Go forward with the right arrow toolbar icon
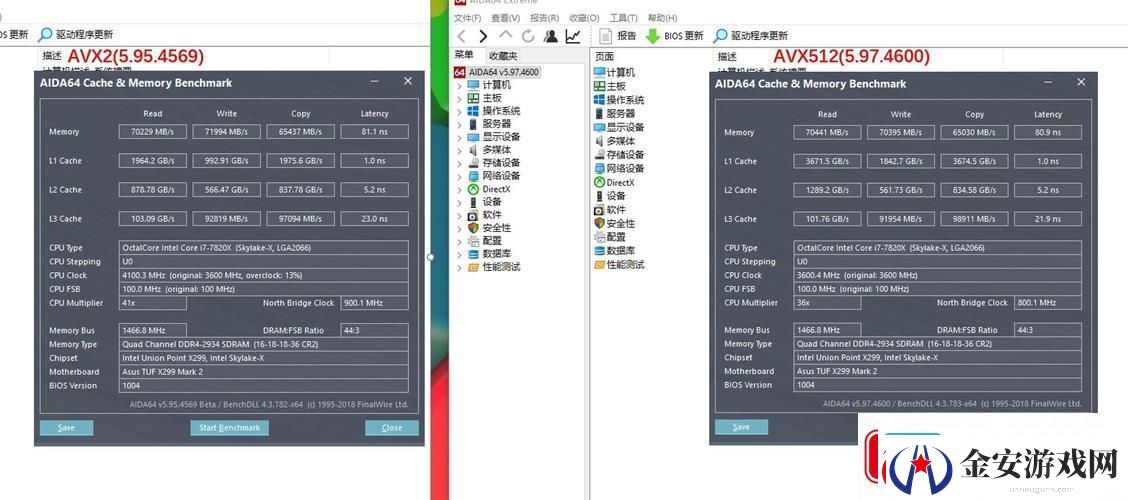Screen dimensions: 1128x500 point(483,36)
